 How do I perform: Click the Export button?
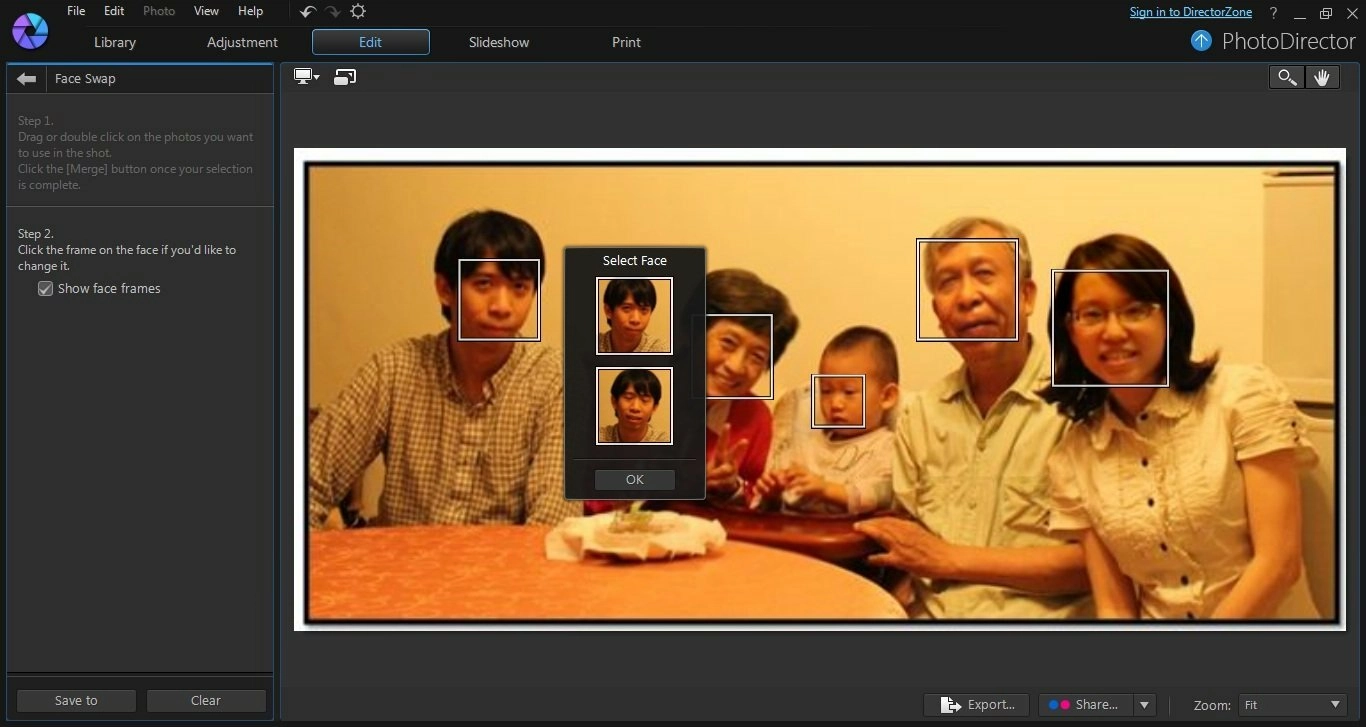(978, 705)
